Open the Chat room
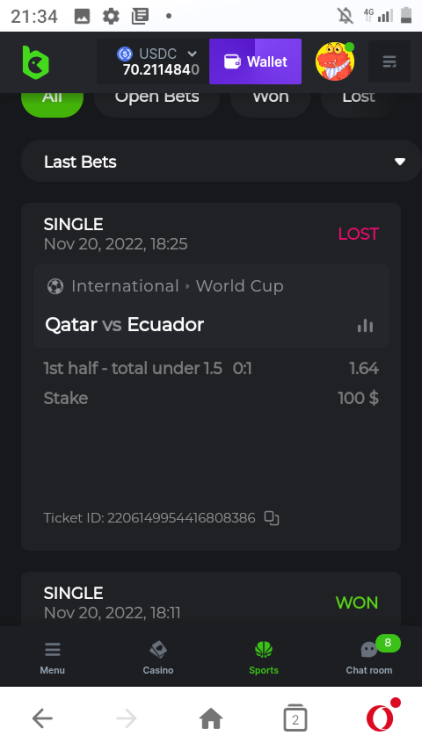This screenshot has width=422, height=750. (x=369, y=658)
